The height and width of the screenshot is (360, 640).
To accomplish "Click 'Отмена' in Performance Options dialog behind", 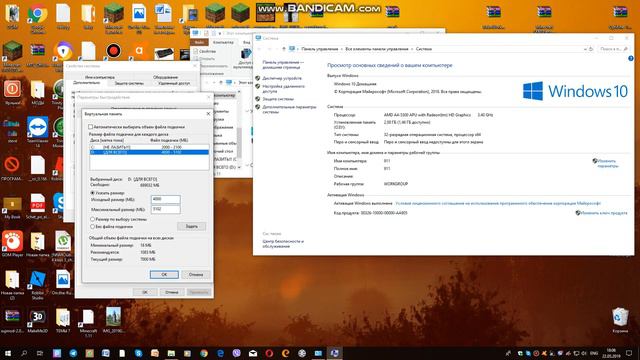I will pyautogui.click(x=172, y=292).
